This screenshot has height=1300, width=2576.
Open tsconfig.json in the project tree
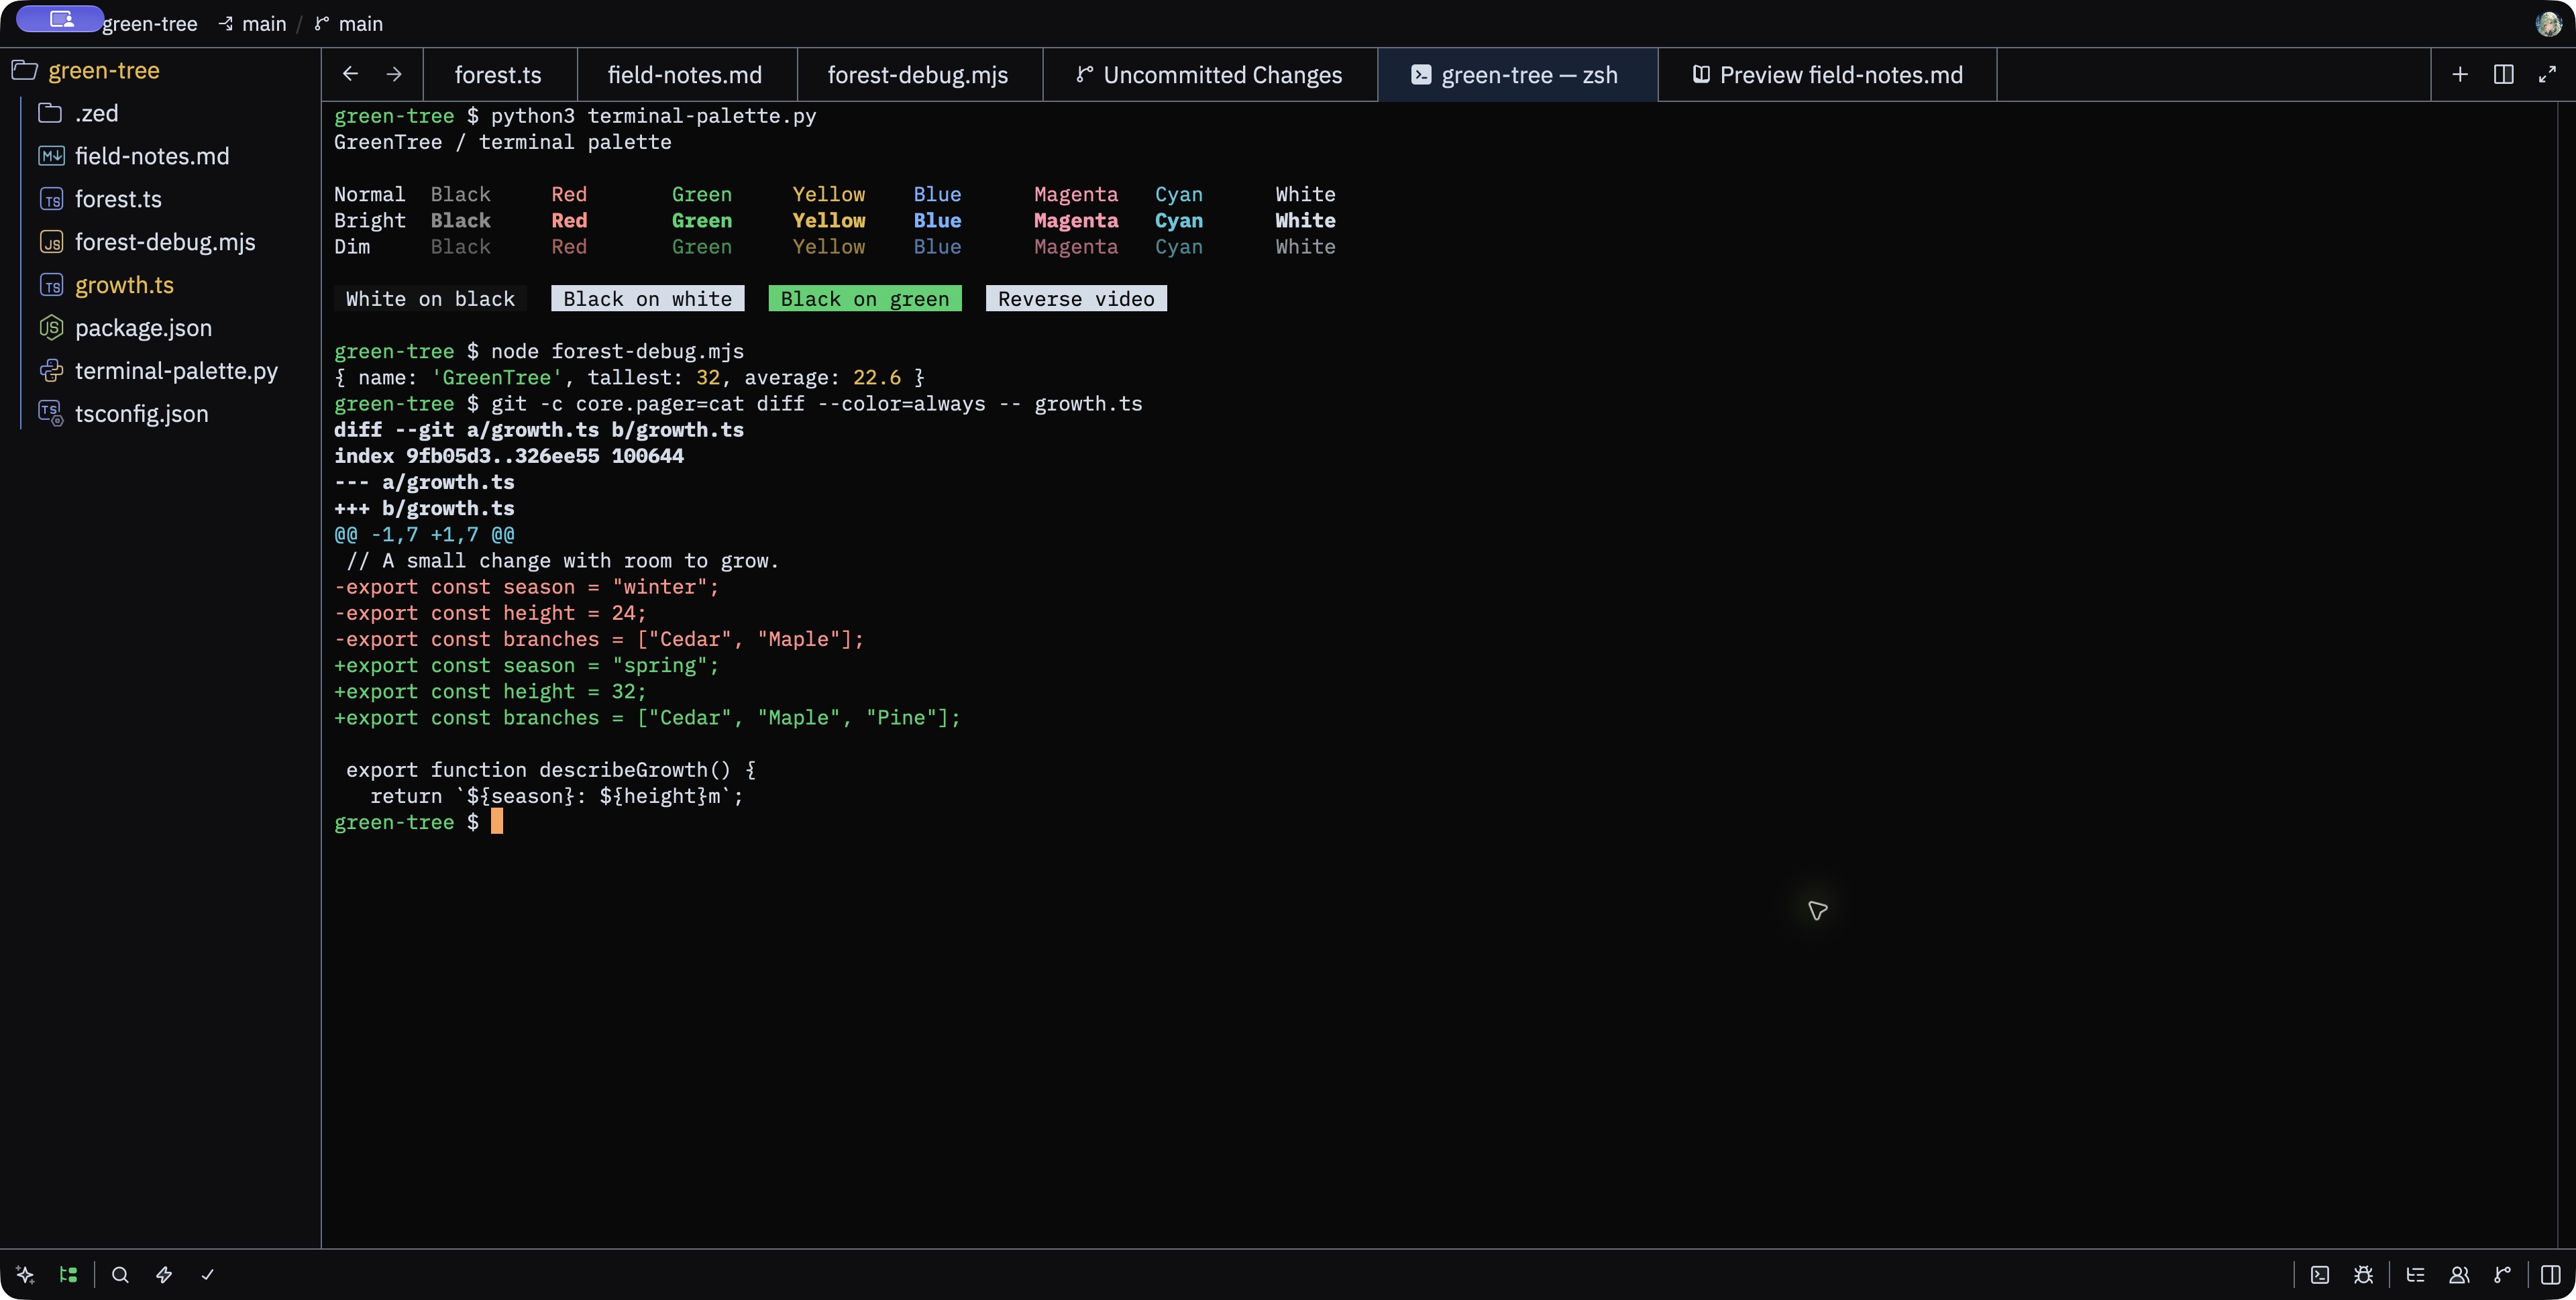click(x=160, y=414)
